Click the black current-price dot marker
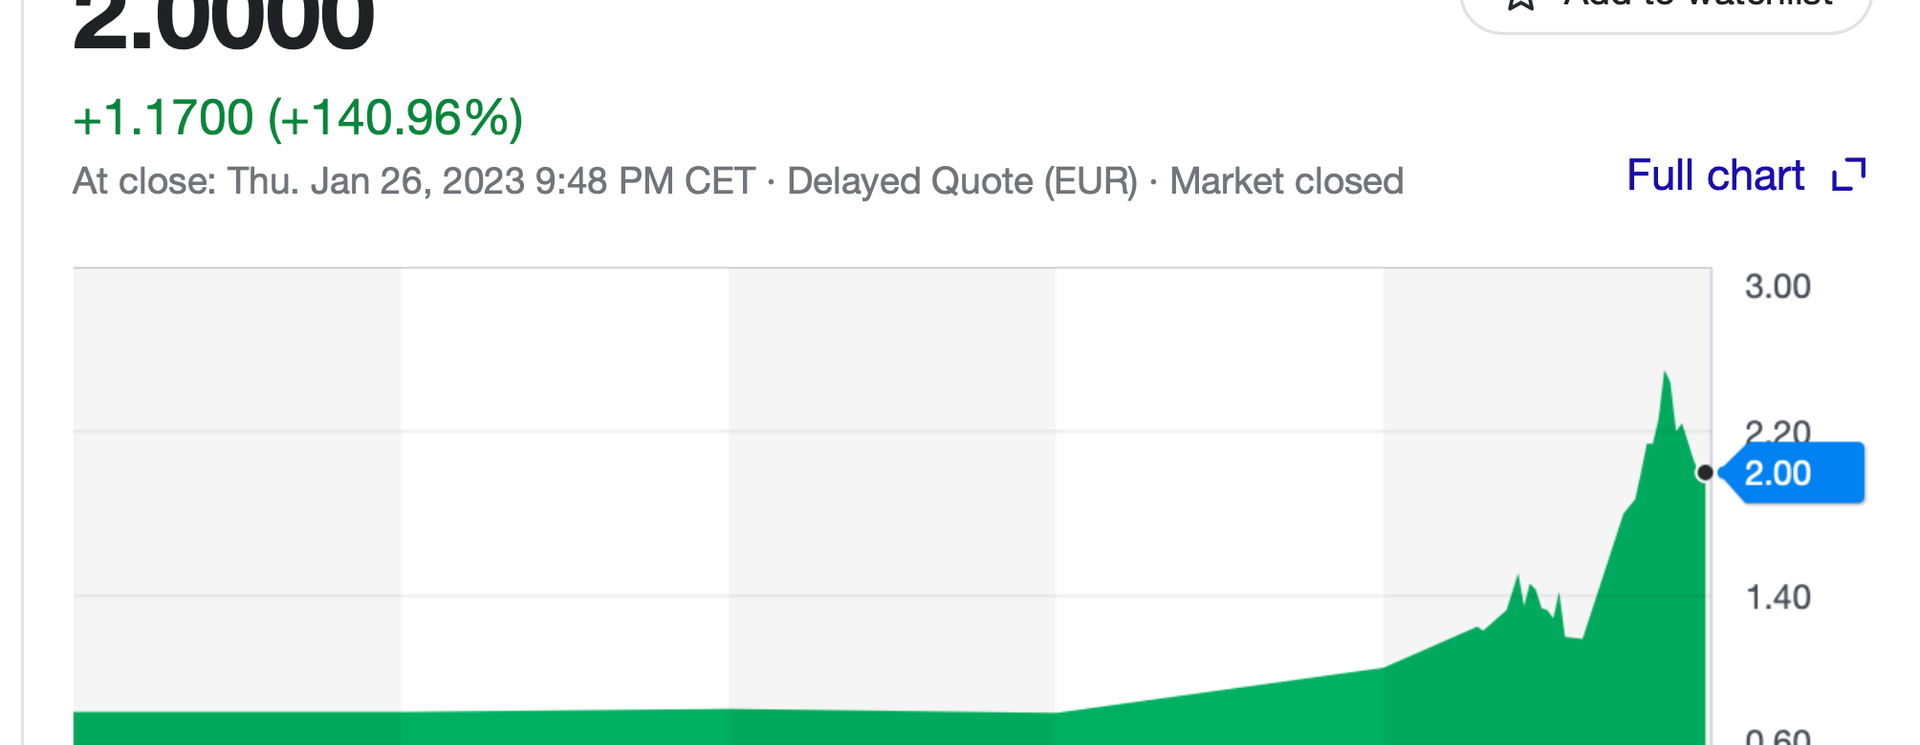Image resolution: width=1920 pixels, height=745 pixels. [x=1705, y=473]
